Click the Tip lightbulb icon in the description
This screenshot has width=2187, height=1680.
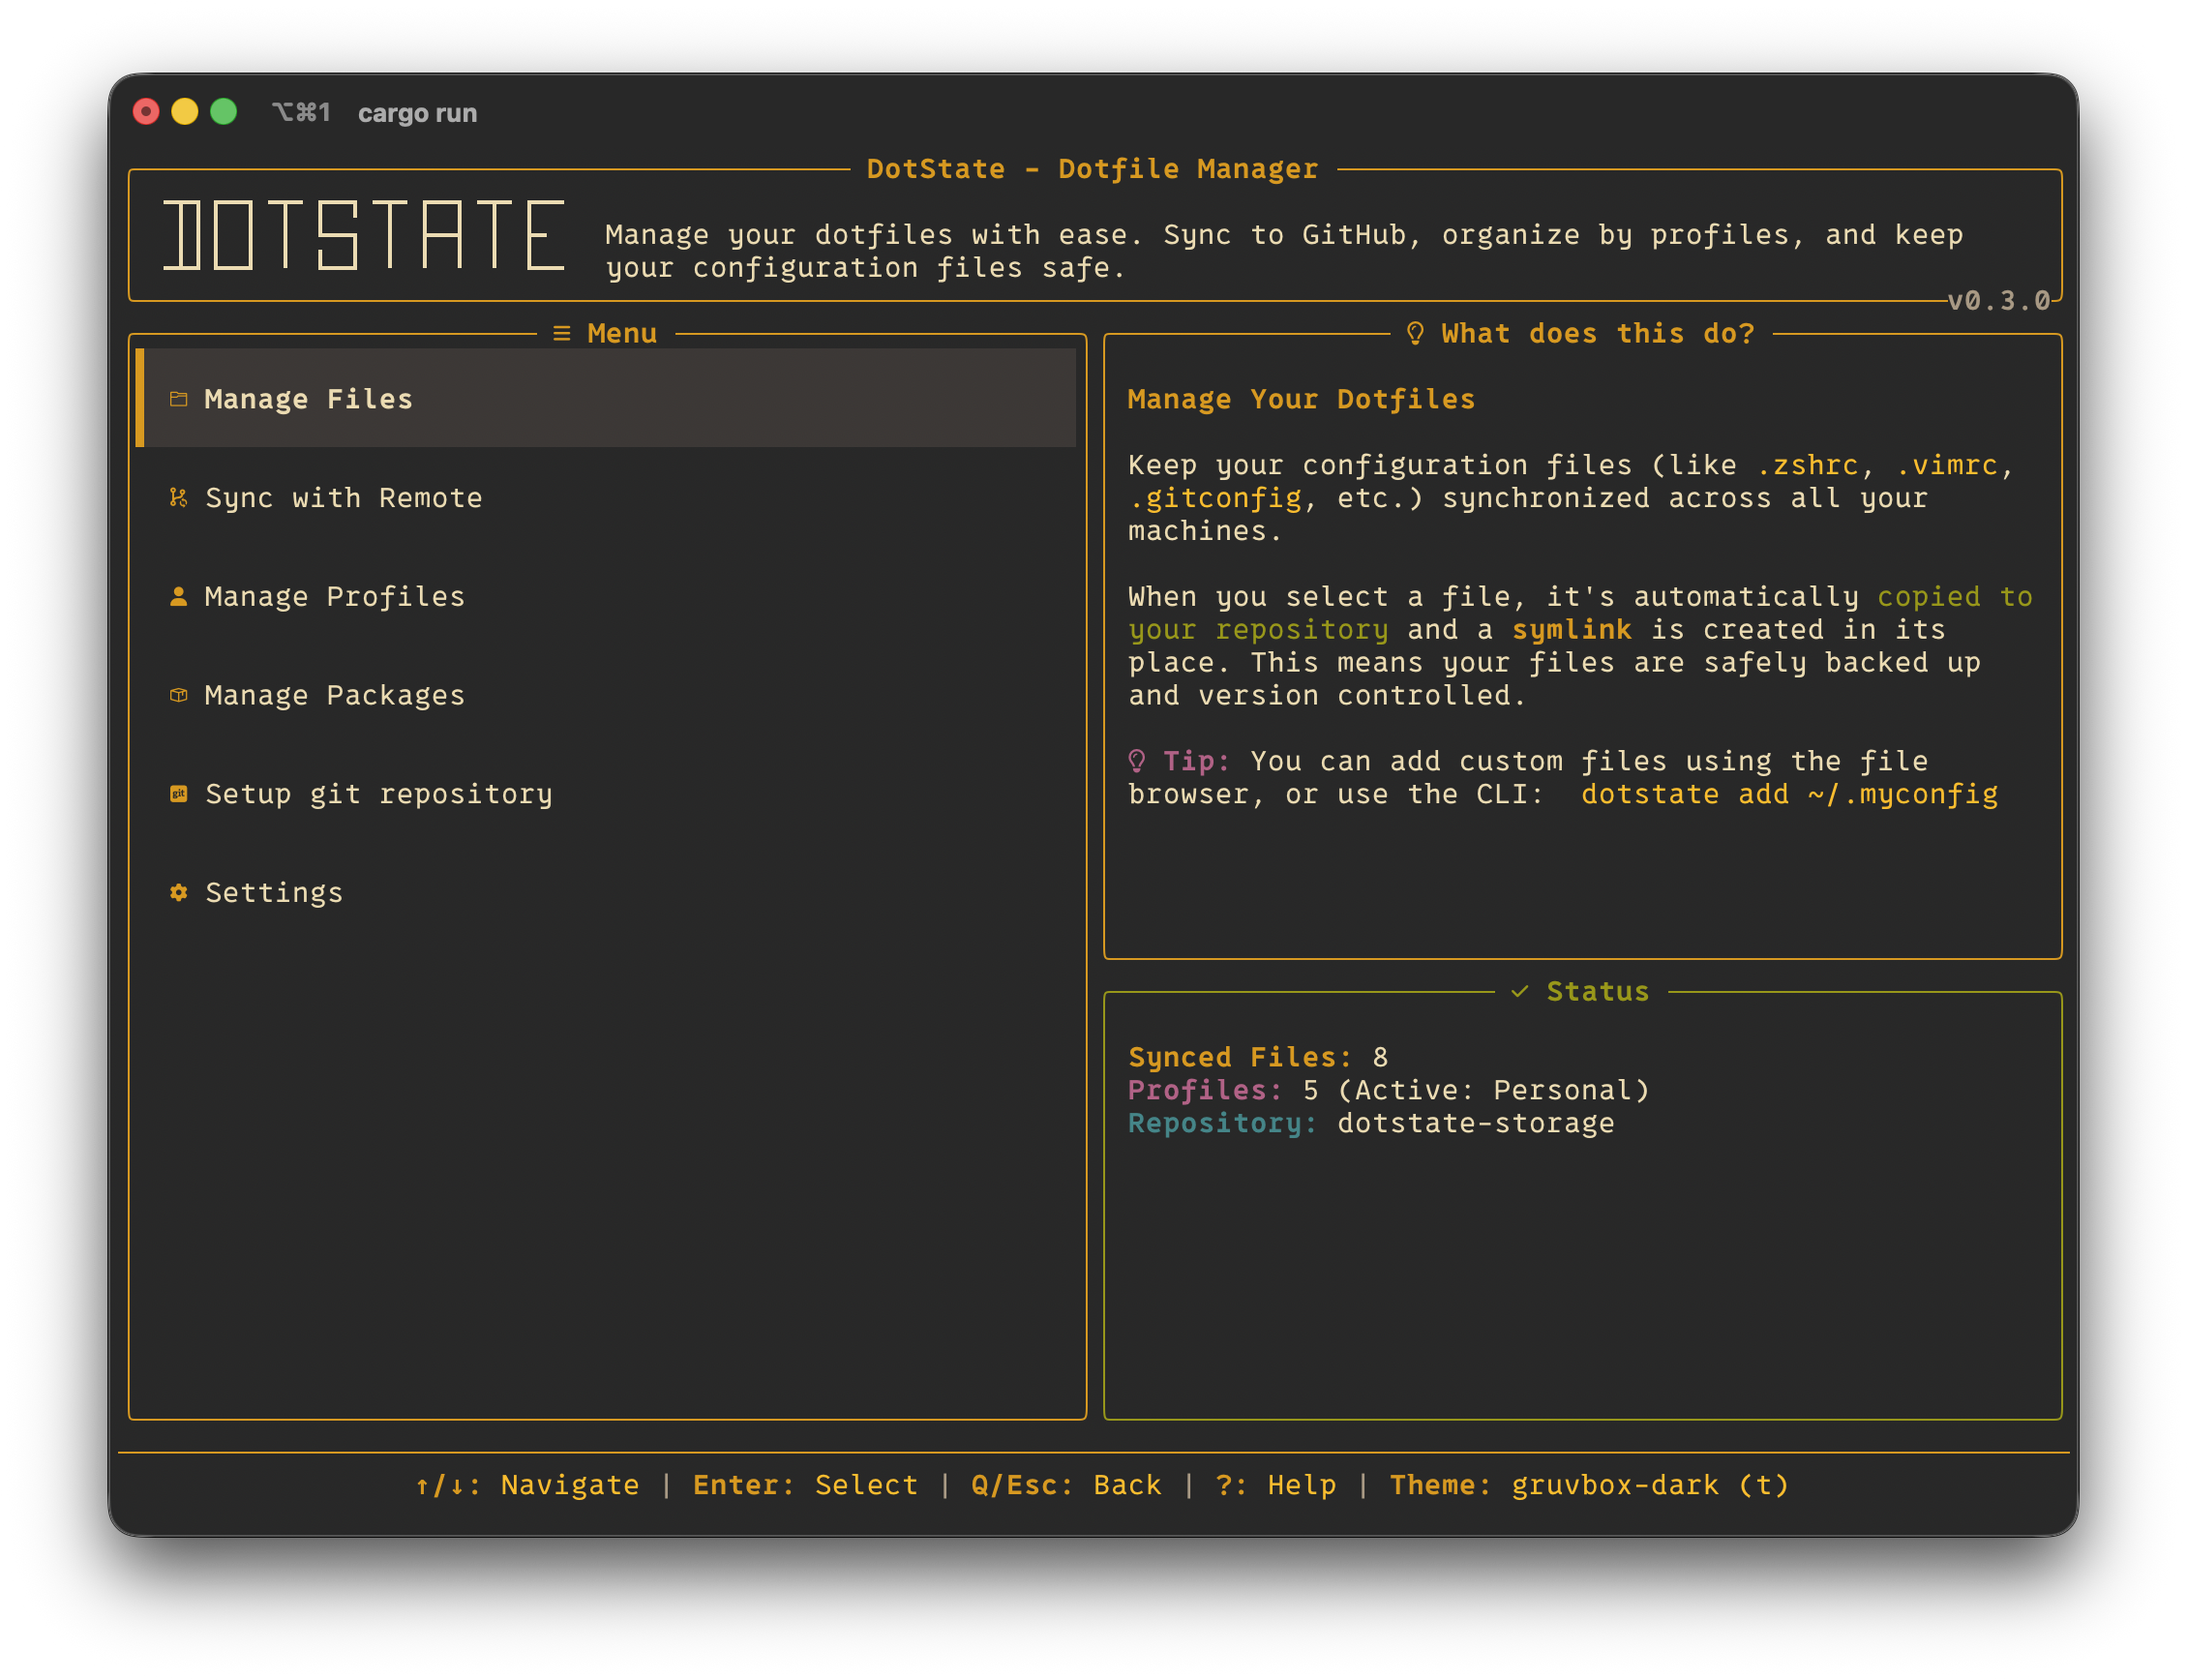tap(1137, 760)
